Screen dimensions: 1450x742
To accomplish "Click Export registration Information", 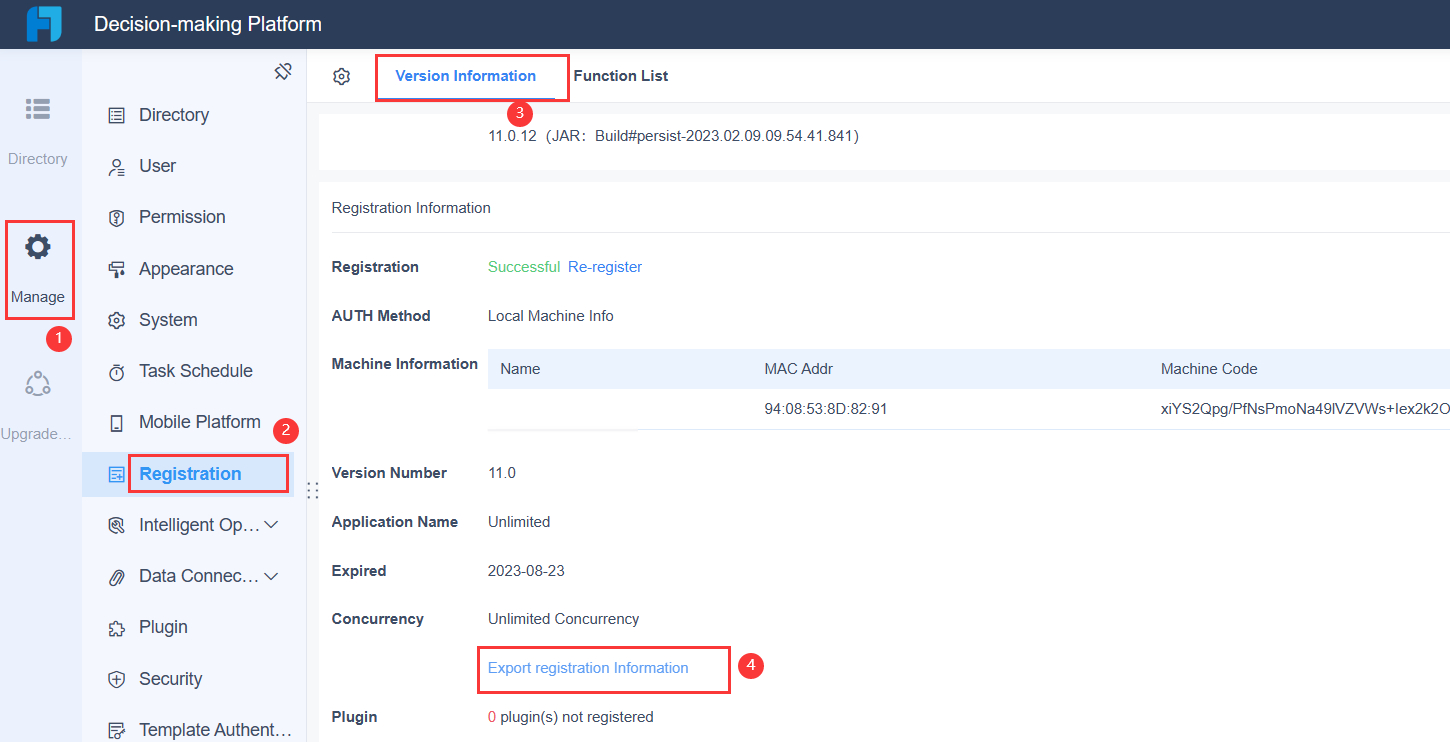I will coord(587,668).
